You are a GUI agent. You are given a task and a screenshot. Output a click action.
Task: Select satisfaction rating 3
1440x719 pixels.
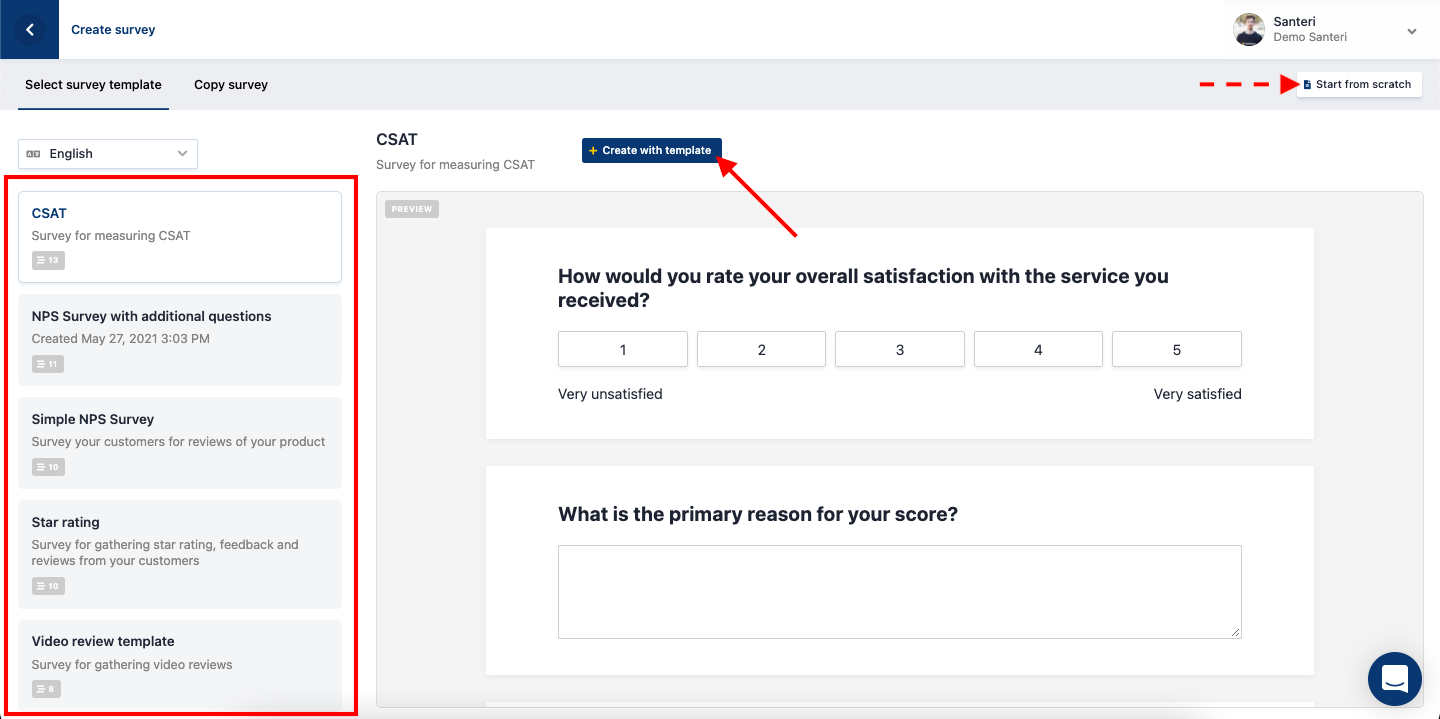click(x=900, y=350)
